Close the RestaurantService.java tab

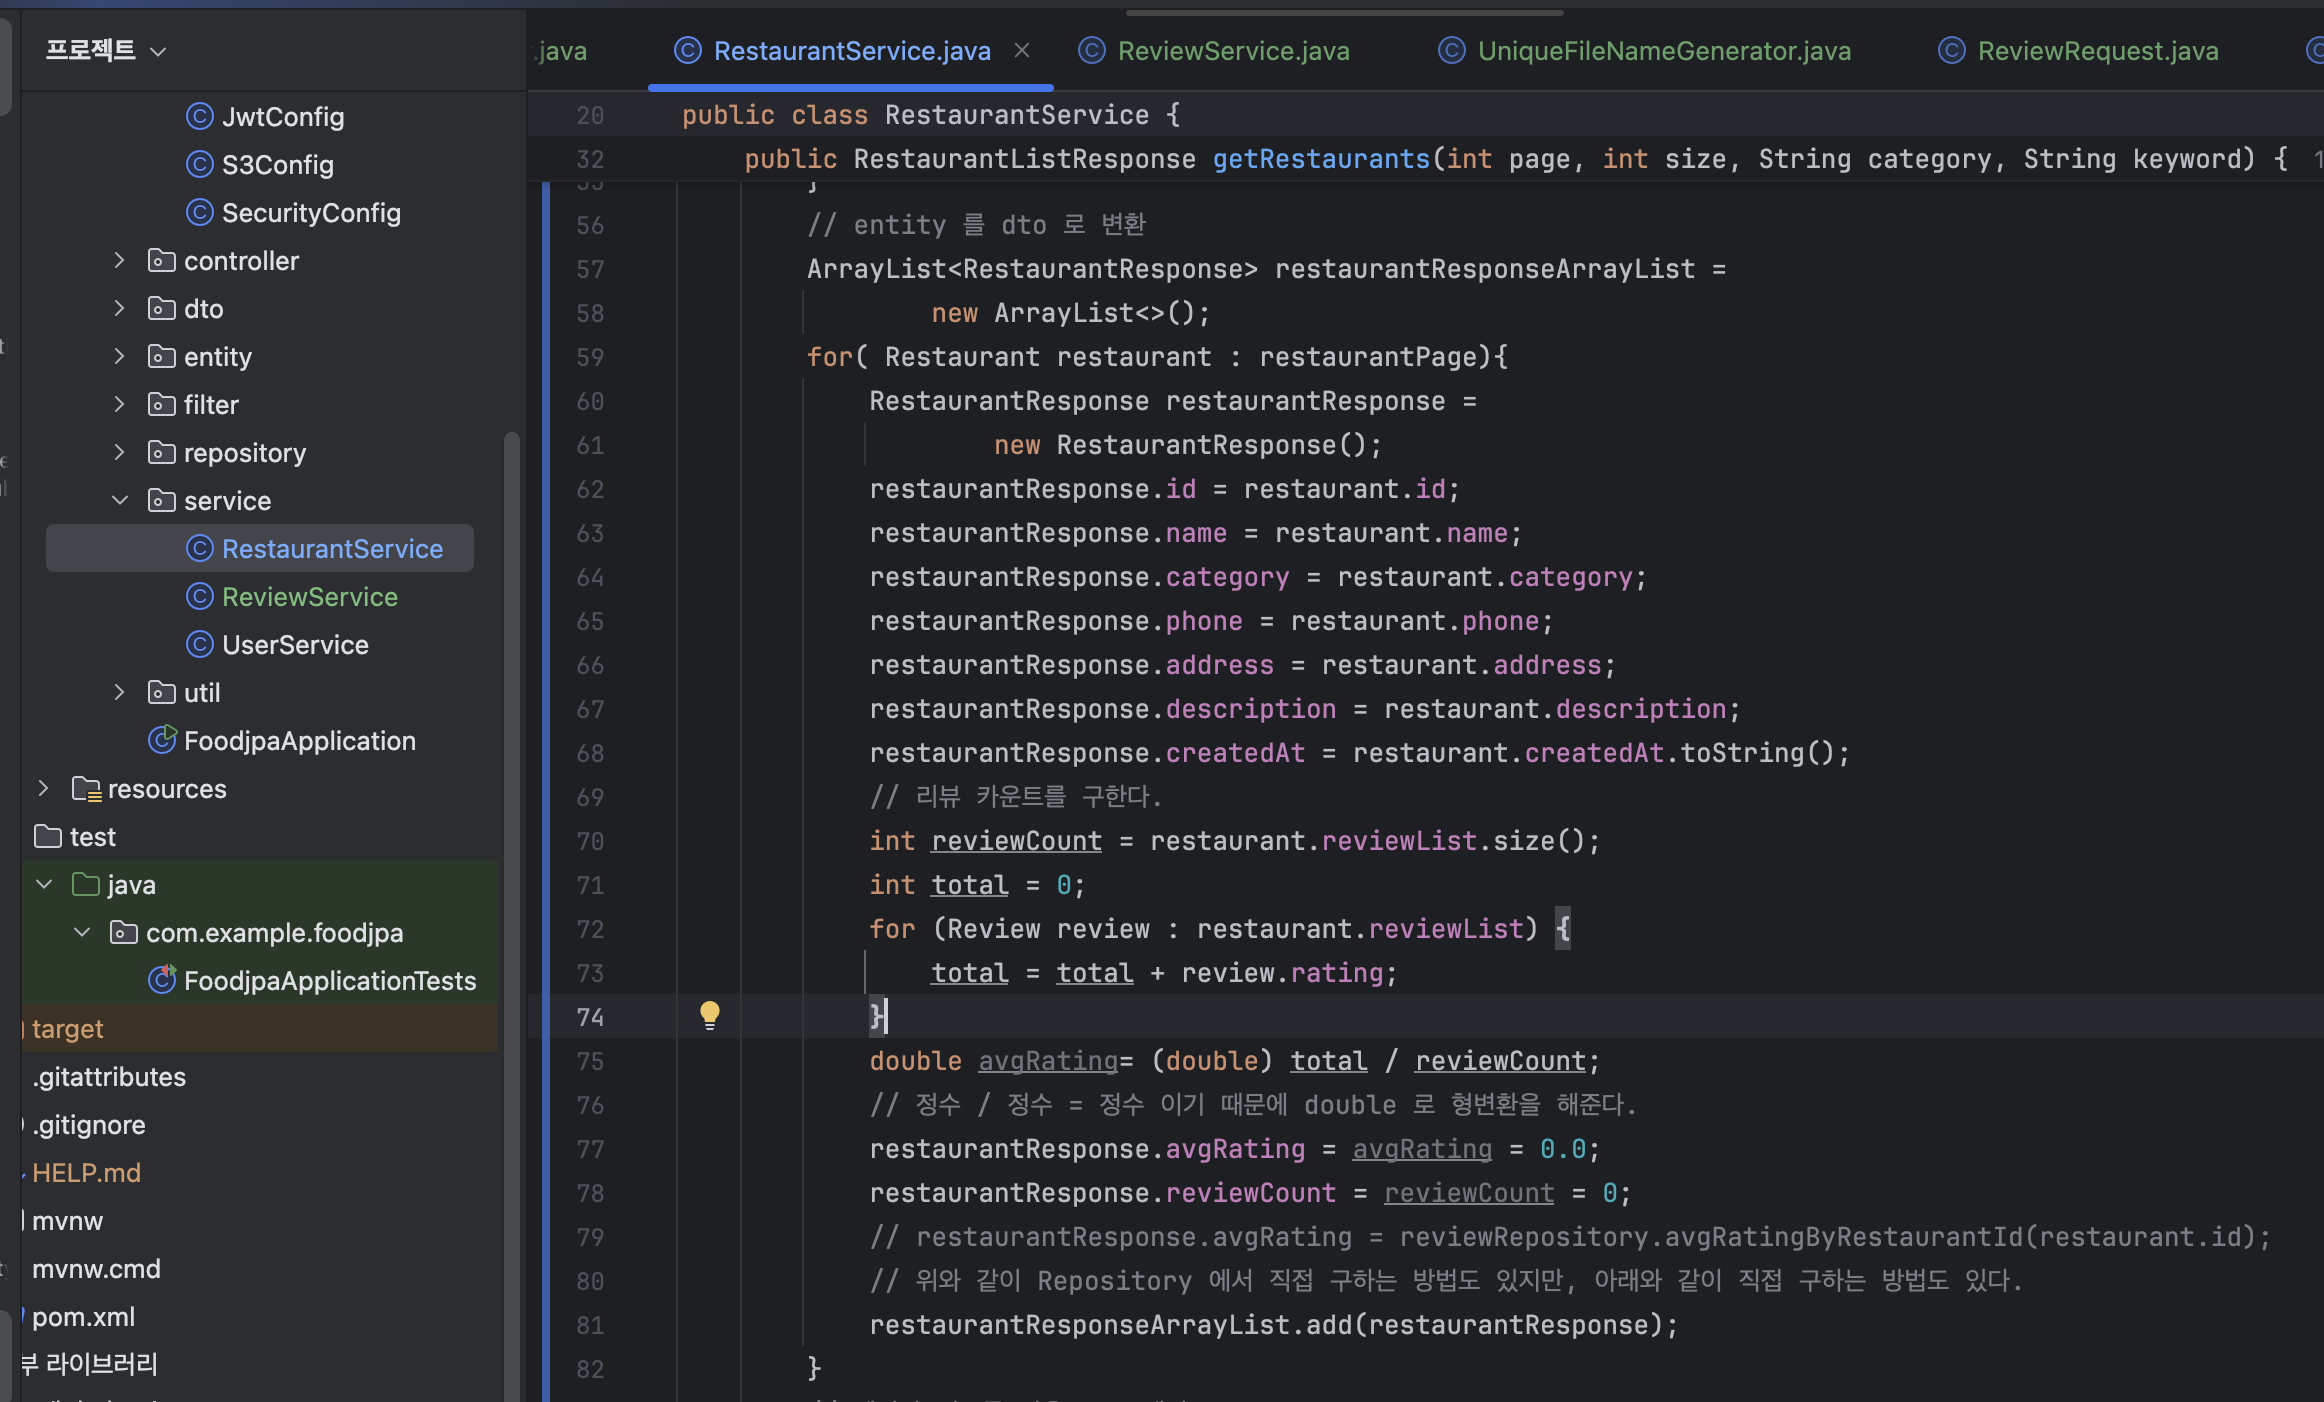(1022, 50)
